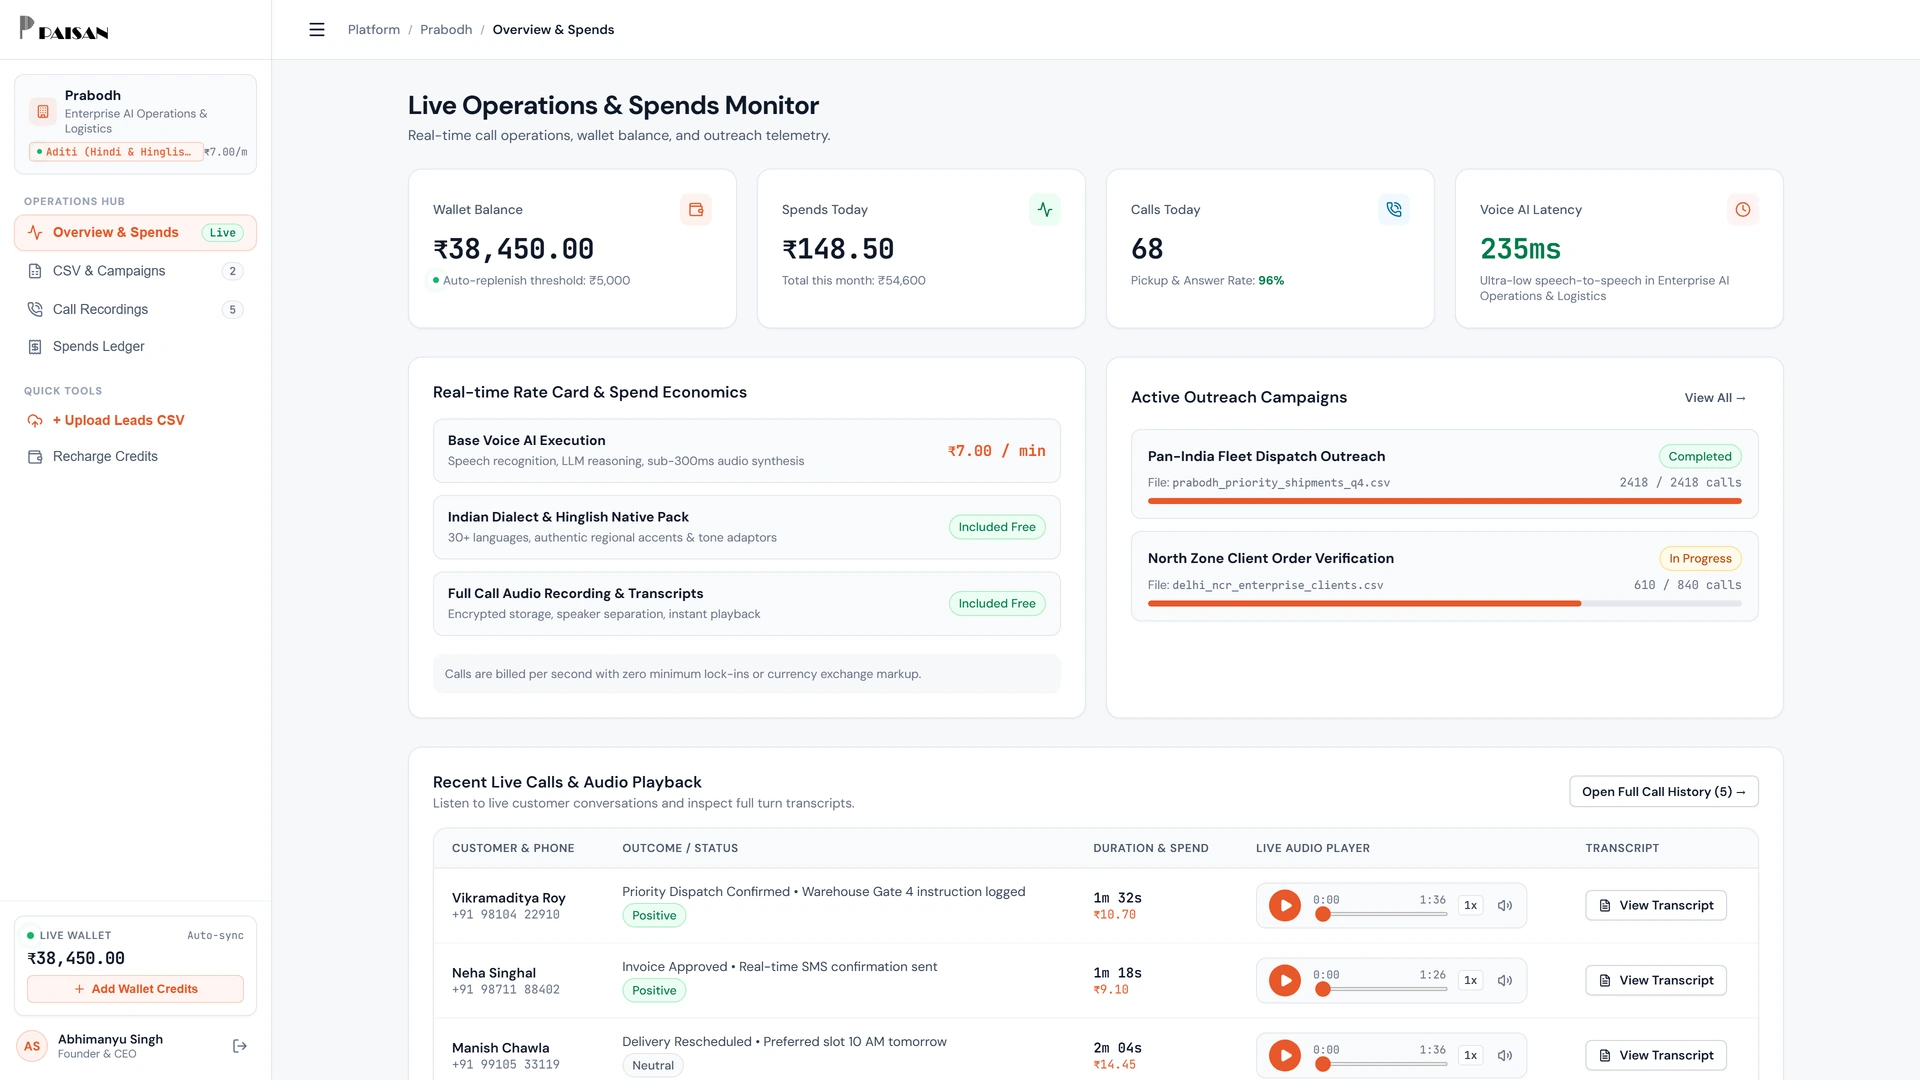
Task: Click the Spends Today activity icon
Action: coord(1045,210)
